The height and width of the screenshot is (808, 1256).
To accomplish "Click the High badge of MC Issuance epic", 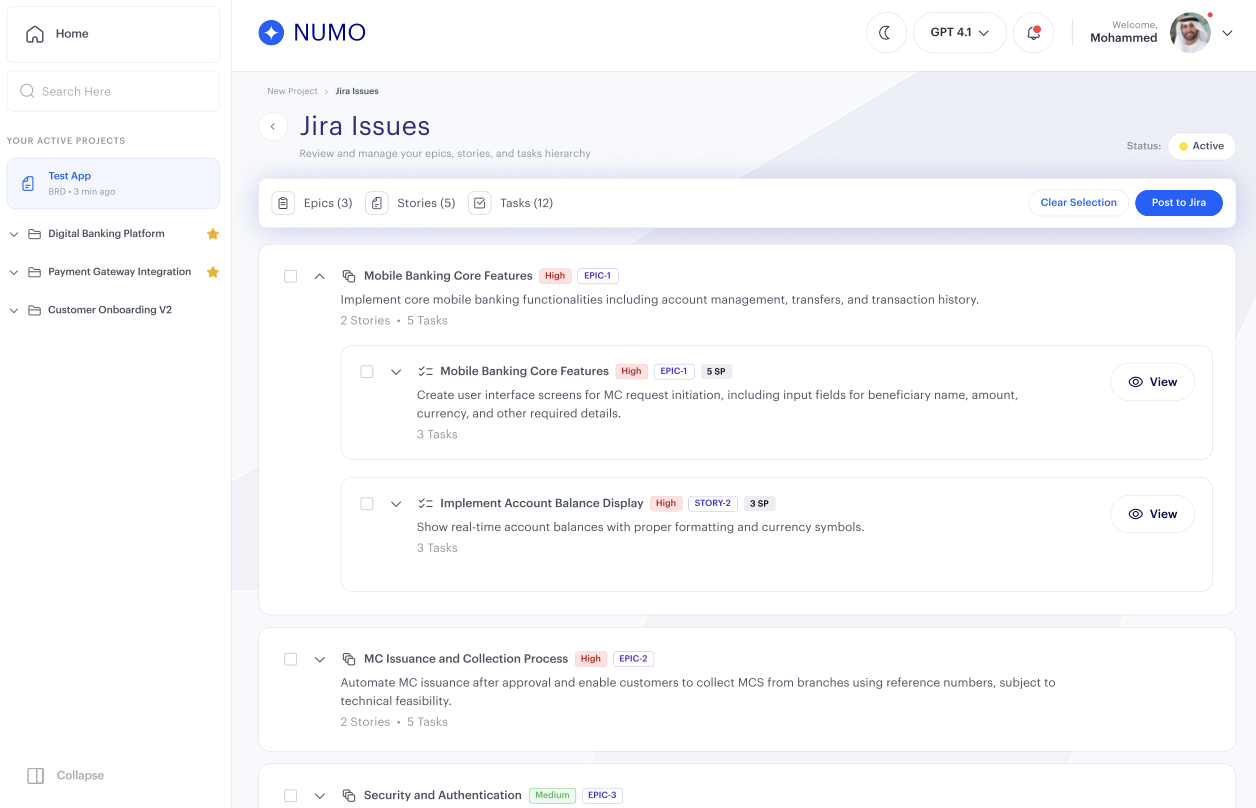I will pos(591,659).
